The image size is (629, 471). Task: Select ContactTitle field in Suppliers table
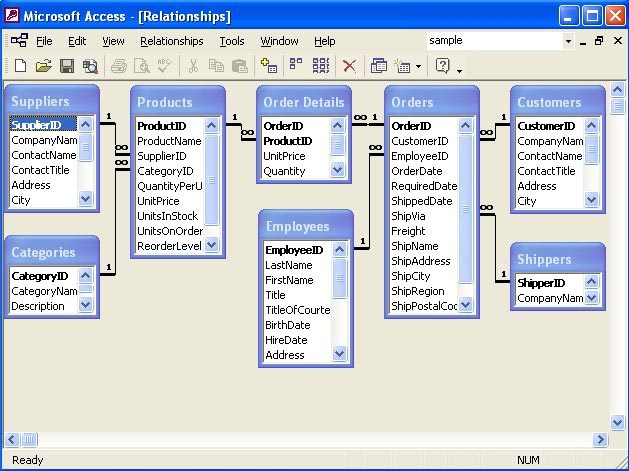coord(43,170)
